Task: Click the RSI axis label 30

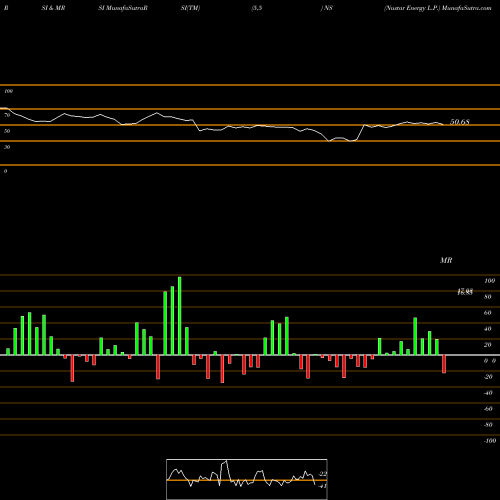Action: (x=7, y=147)
